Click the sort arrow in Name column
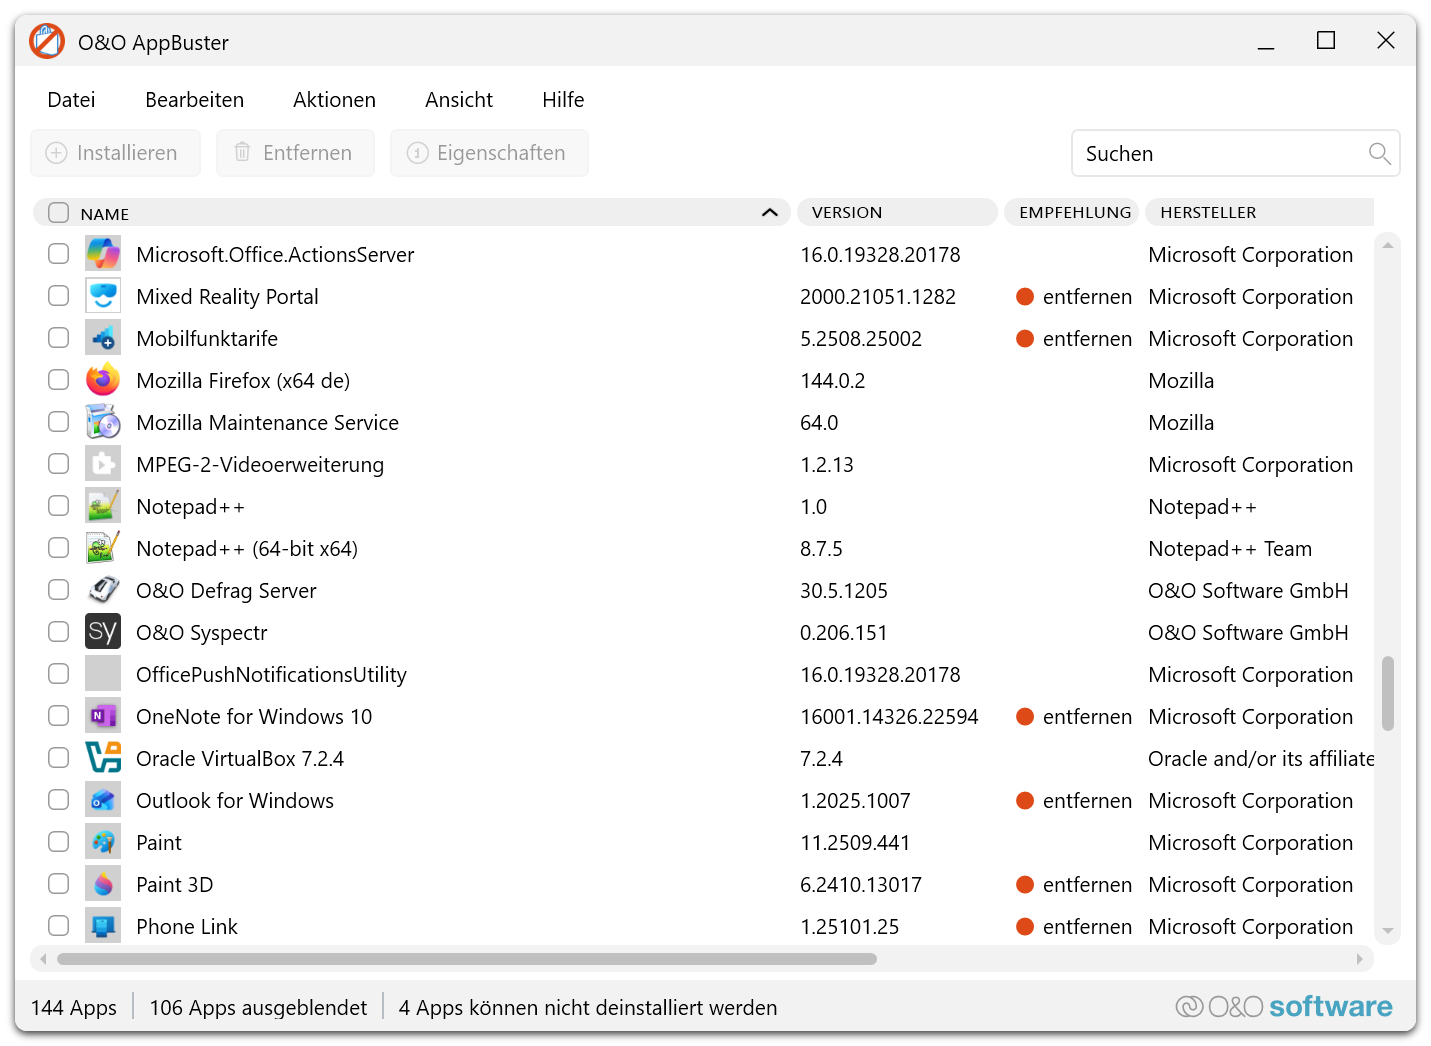Image resolution: width=1431 pixels, height=1046 pixels. pos(769,213)
